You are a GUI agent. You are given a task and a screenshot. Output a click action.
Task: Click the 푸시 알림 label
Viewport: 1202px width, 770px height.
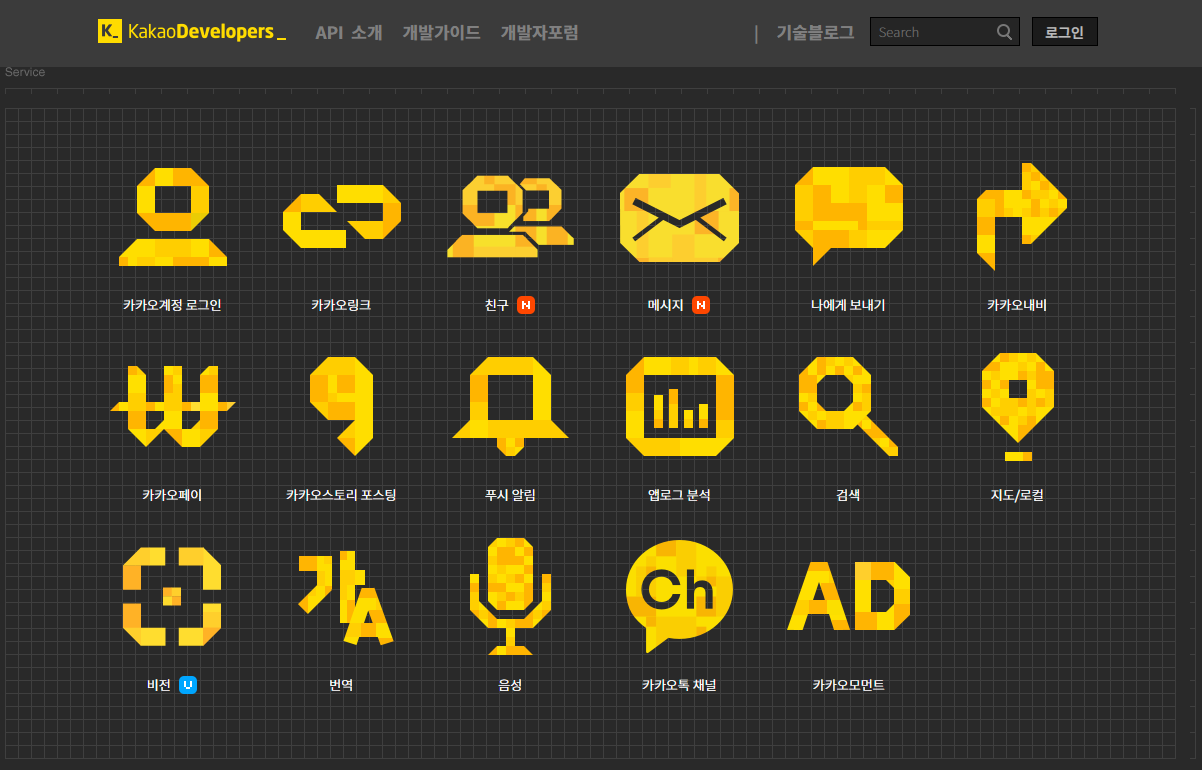(x=510, y=495)
